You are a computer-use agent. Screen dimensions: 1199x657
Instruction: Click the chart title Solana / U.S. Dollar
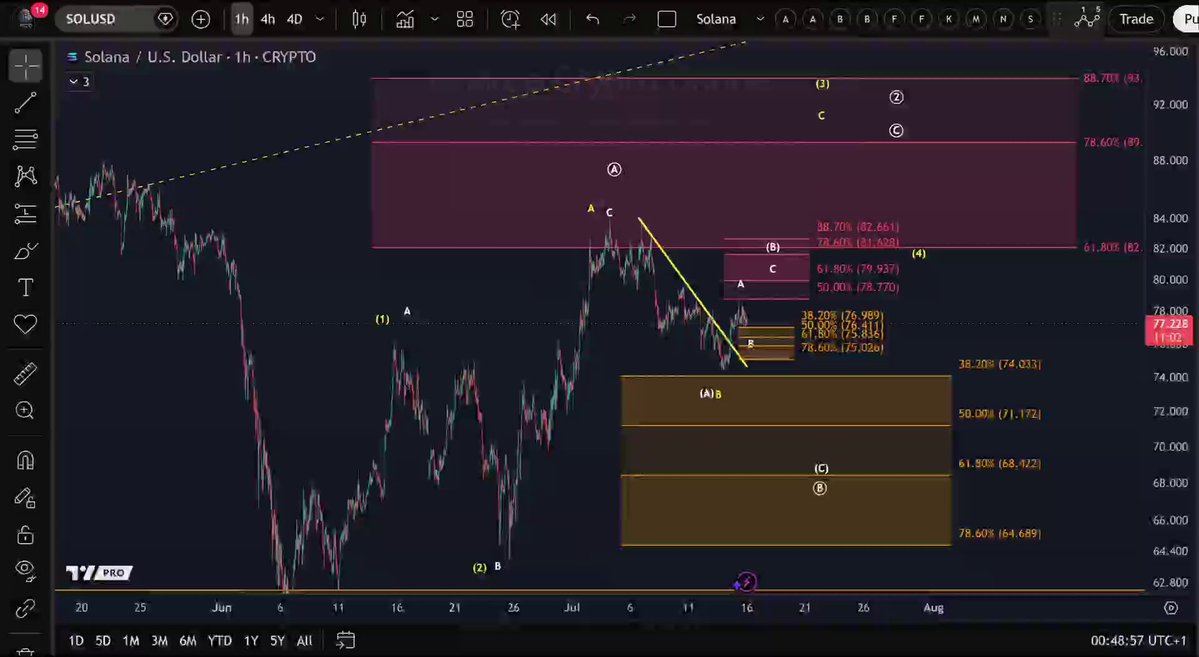(x=200, y=57)
